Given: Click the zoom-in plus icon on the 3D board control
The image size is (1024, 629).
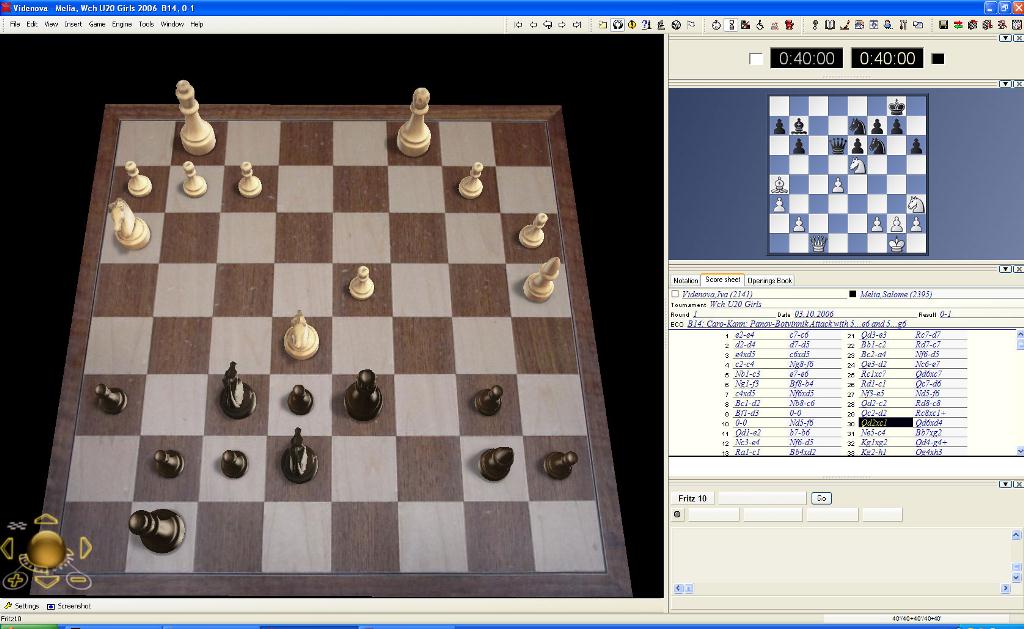Looking at the screenshot, I should (16, 579).
